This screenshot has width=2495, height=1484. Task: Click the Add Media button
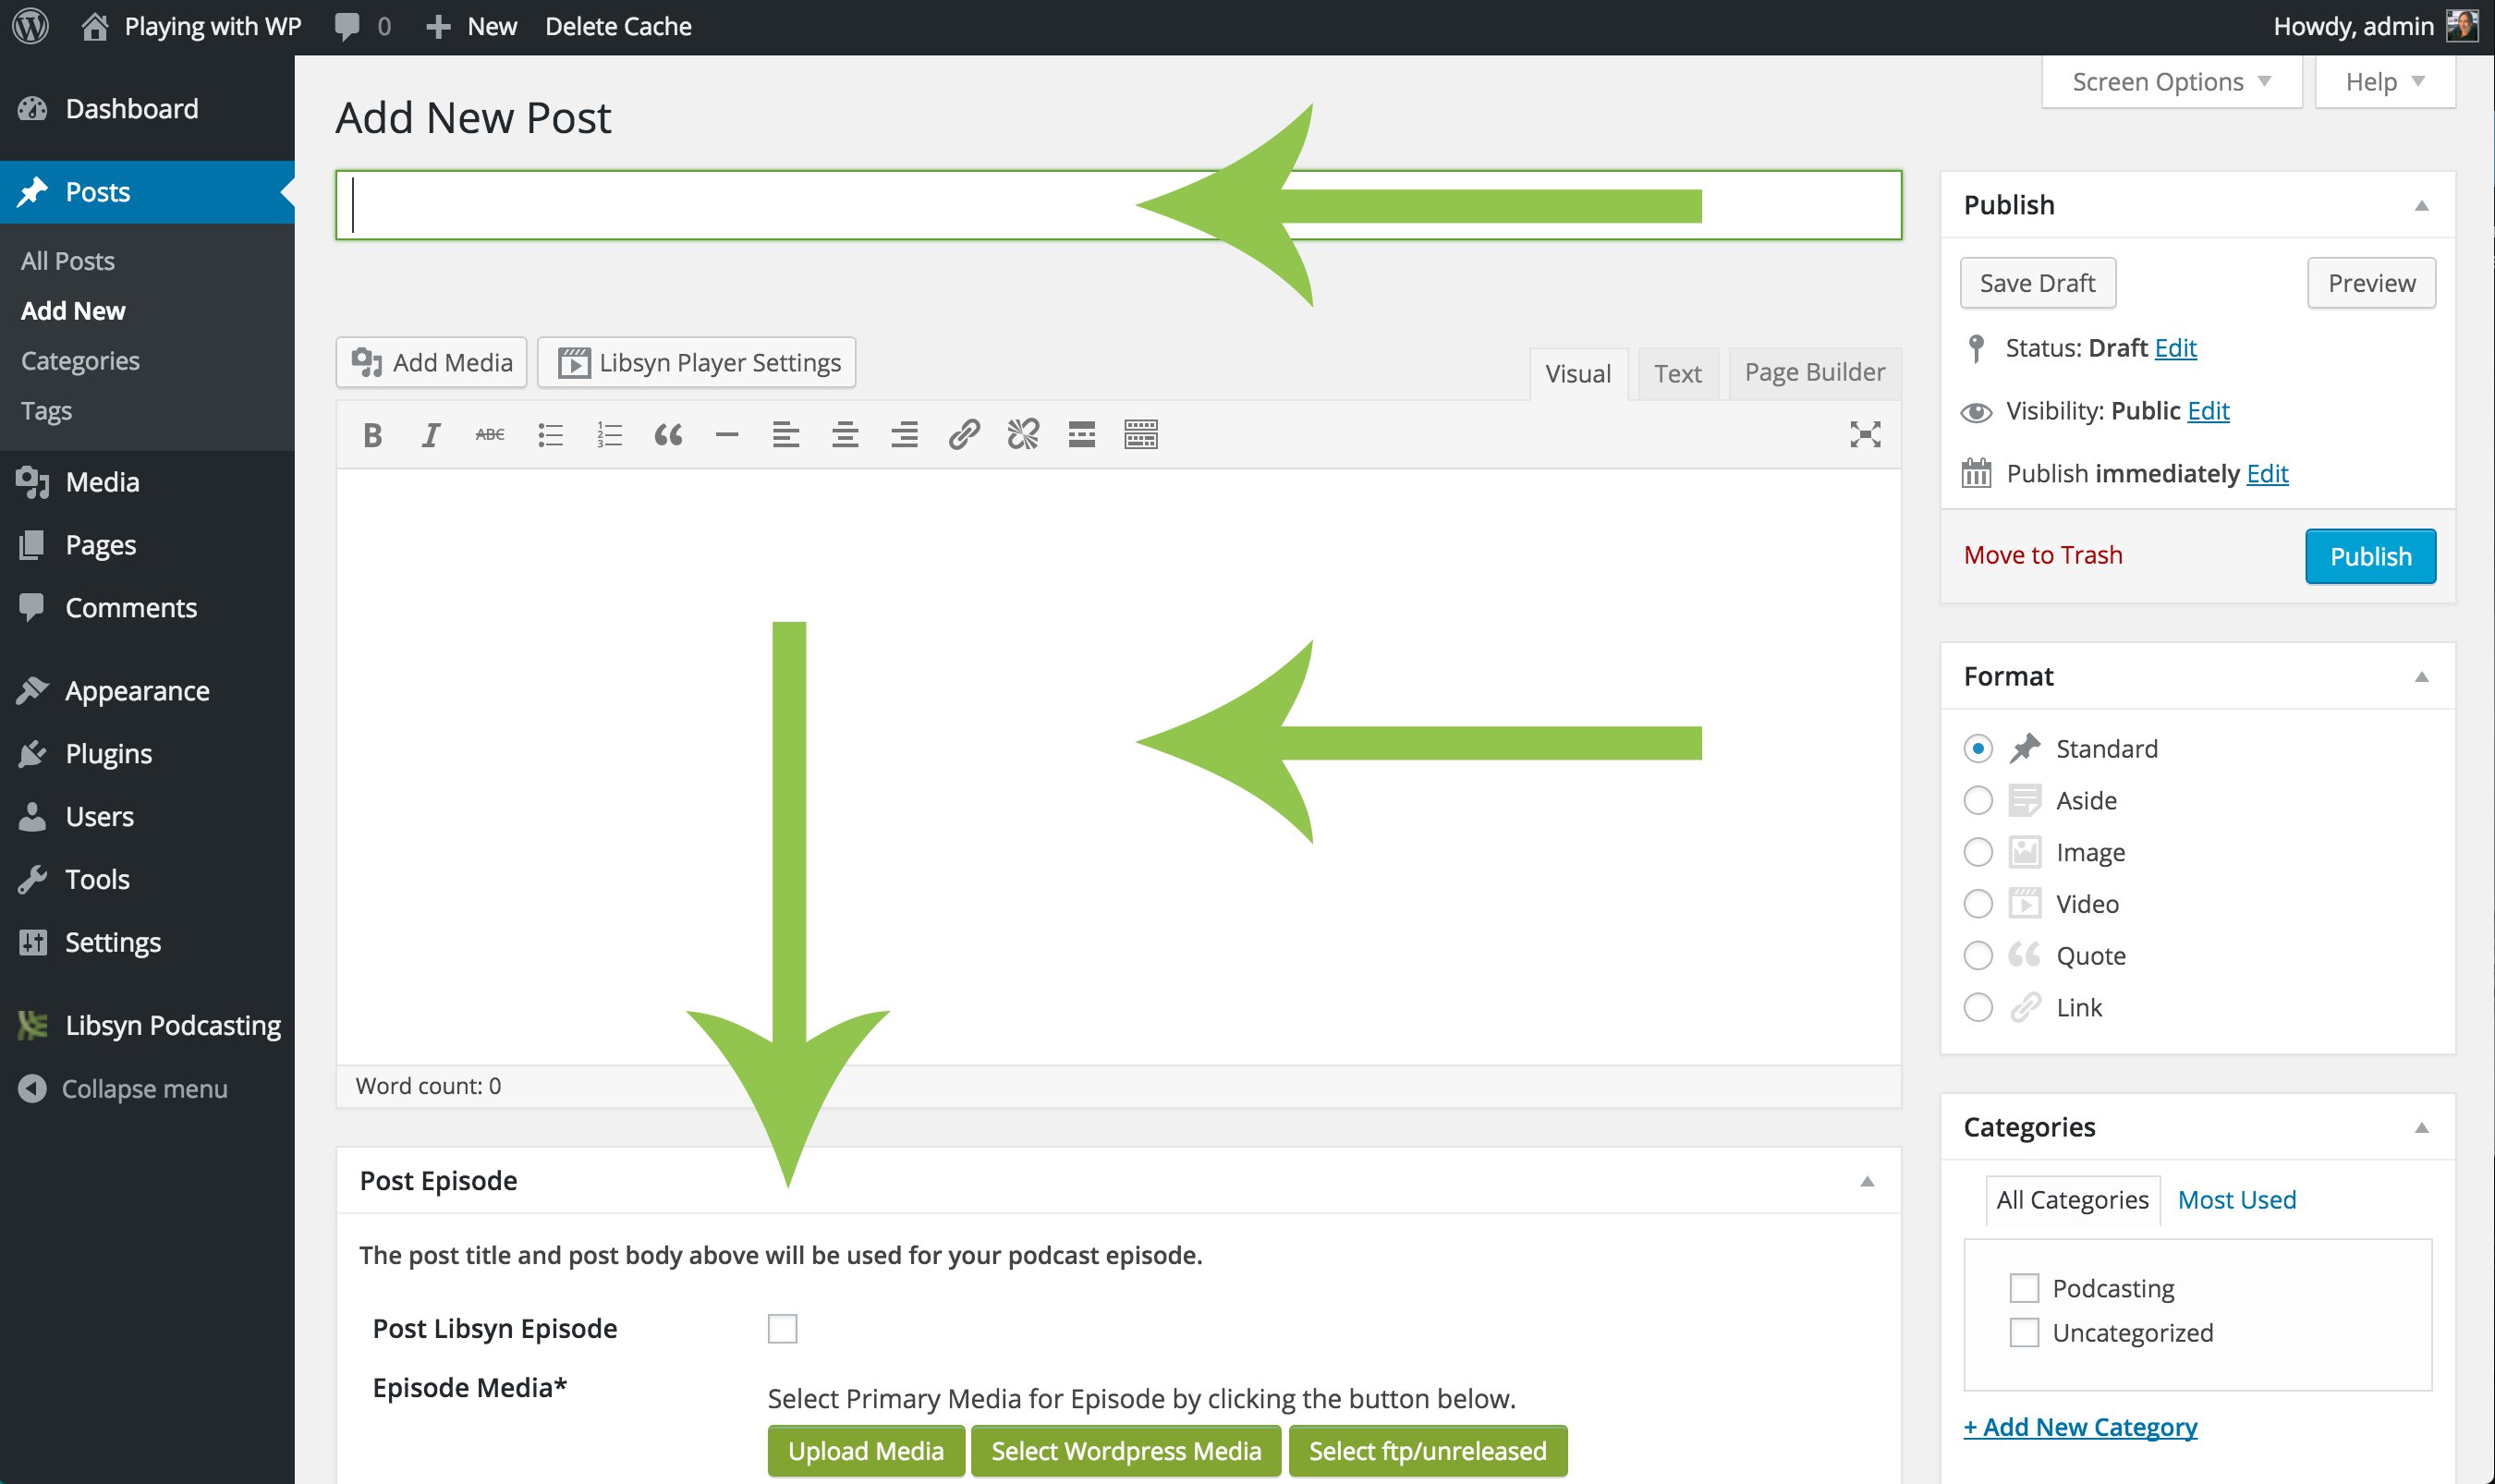click(431, 362)
